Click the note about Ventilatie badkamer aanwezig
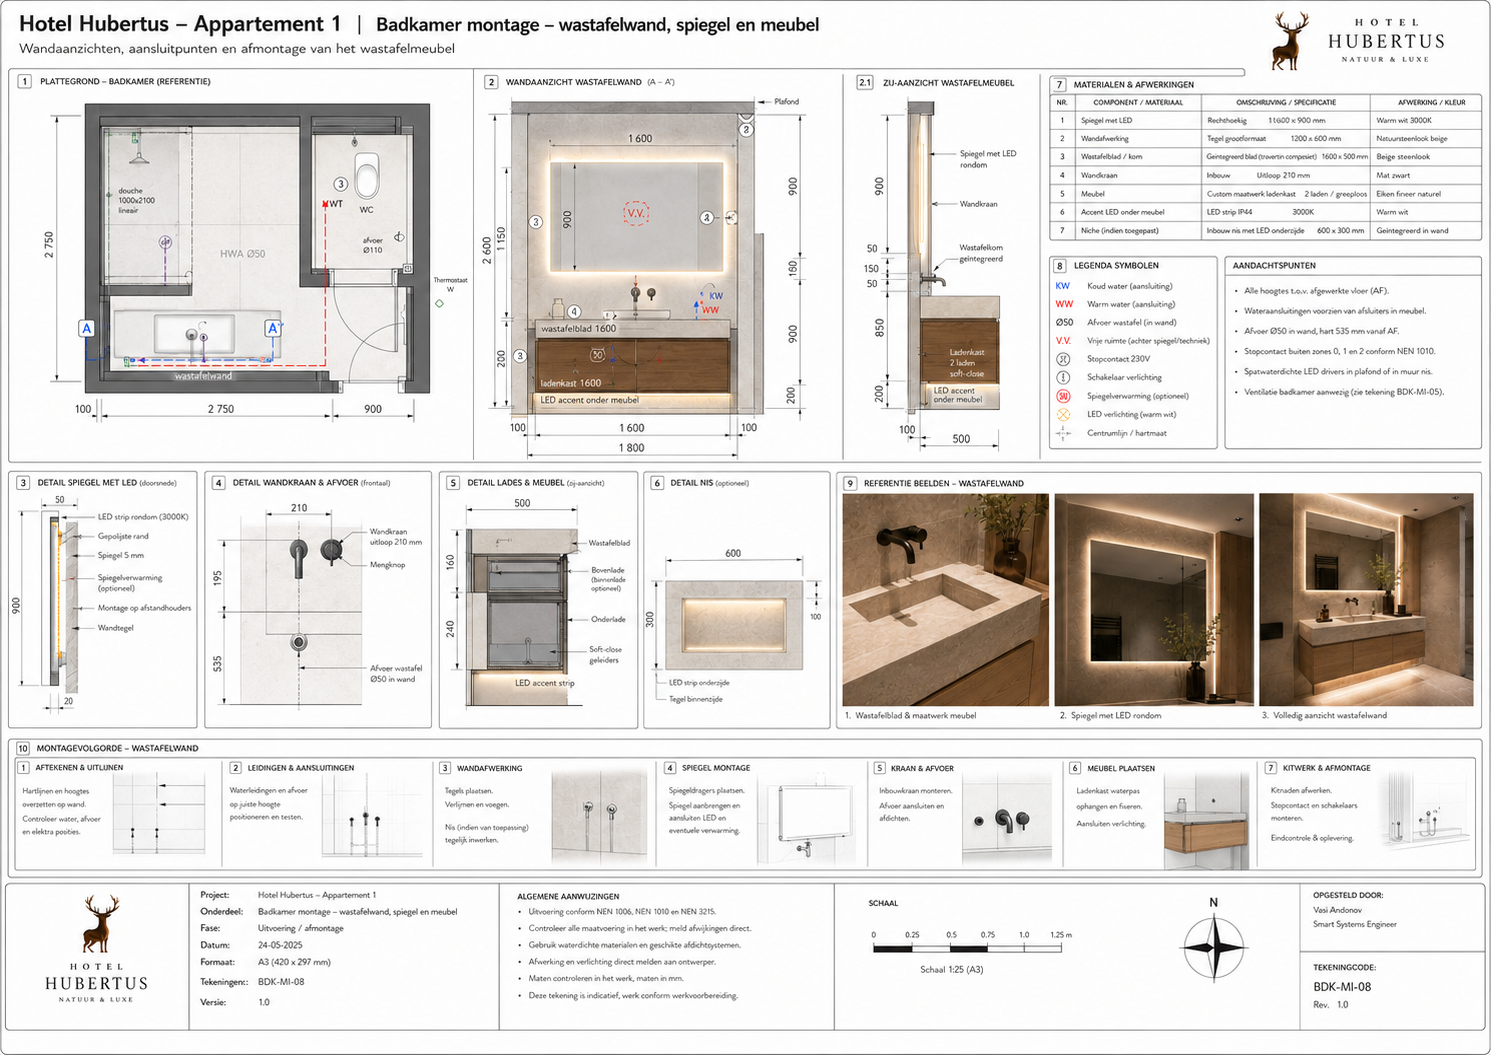 1344,392
